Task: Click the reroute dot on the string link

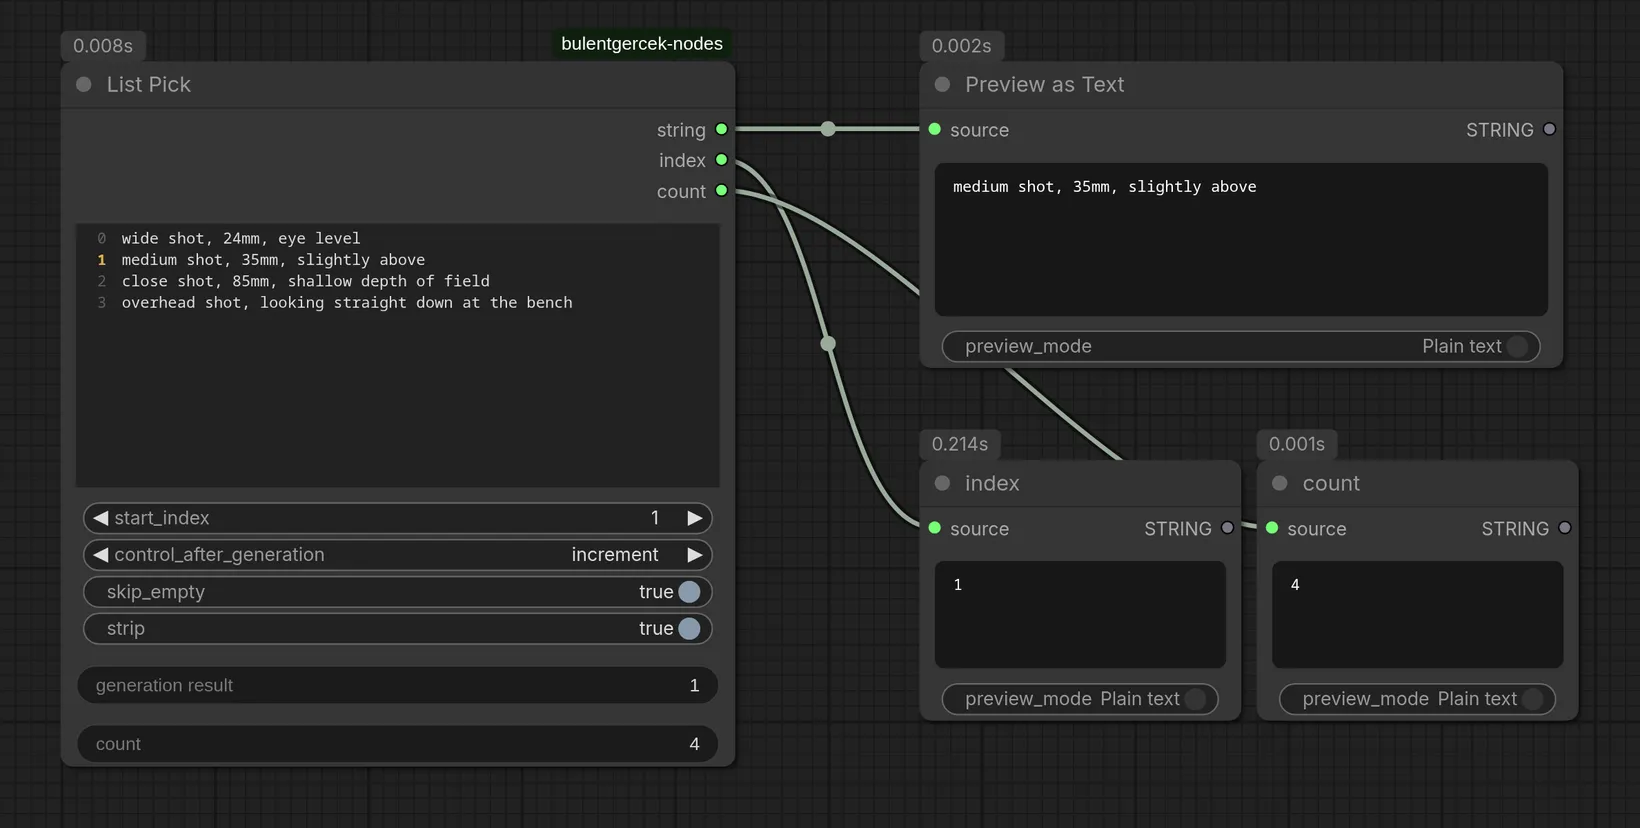Action: (828, 129)
